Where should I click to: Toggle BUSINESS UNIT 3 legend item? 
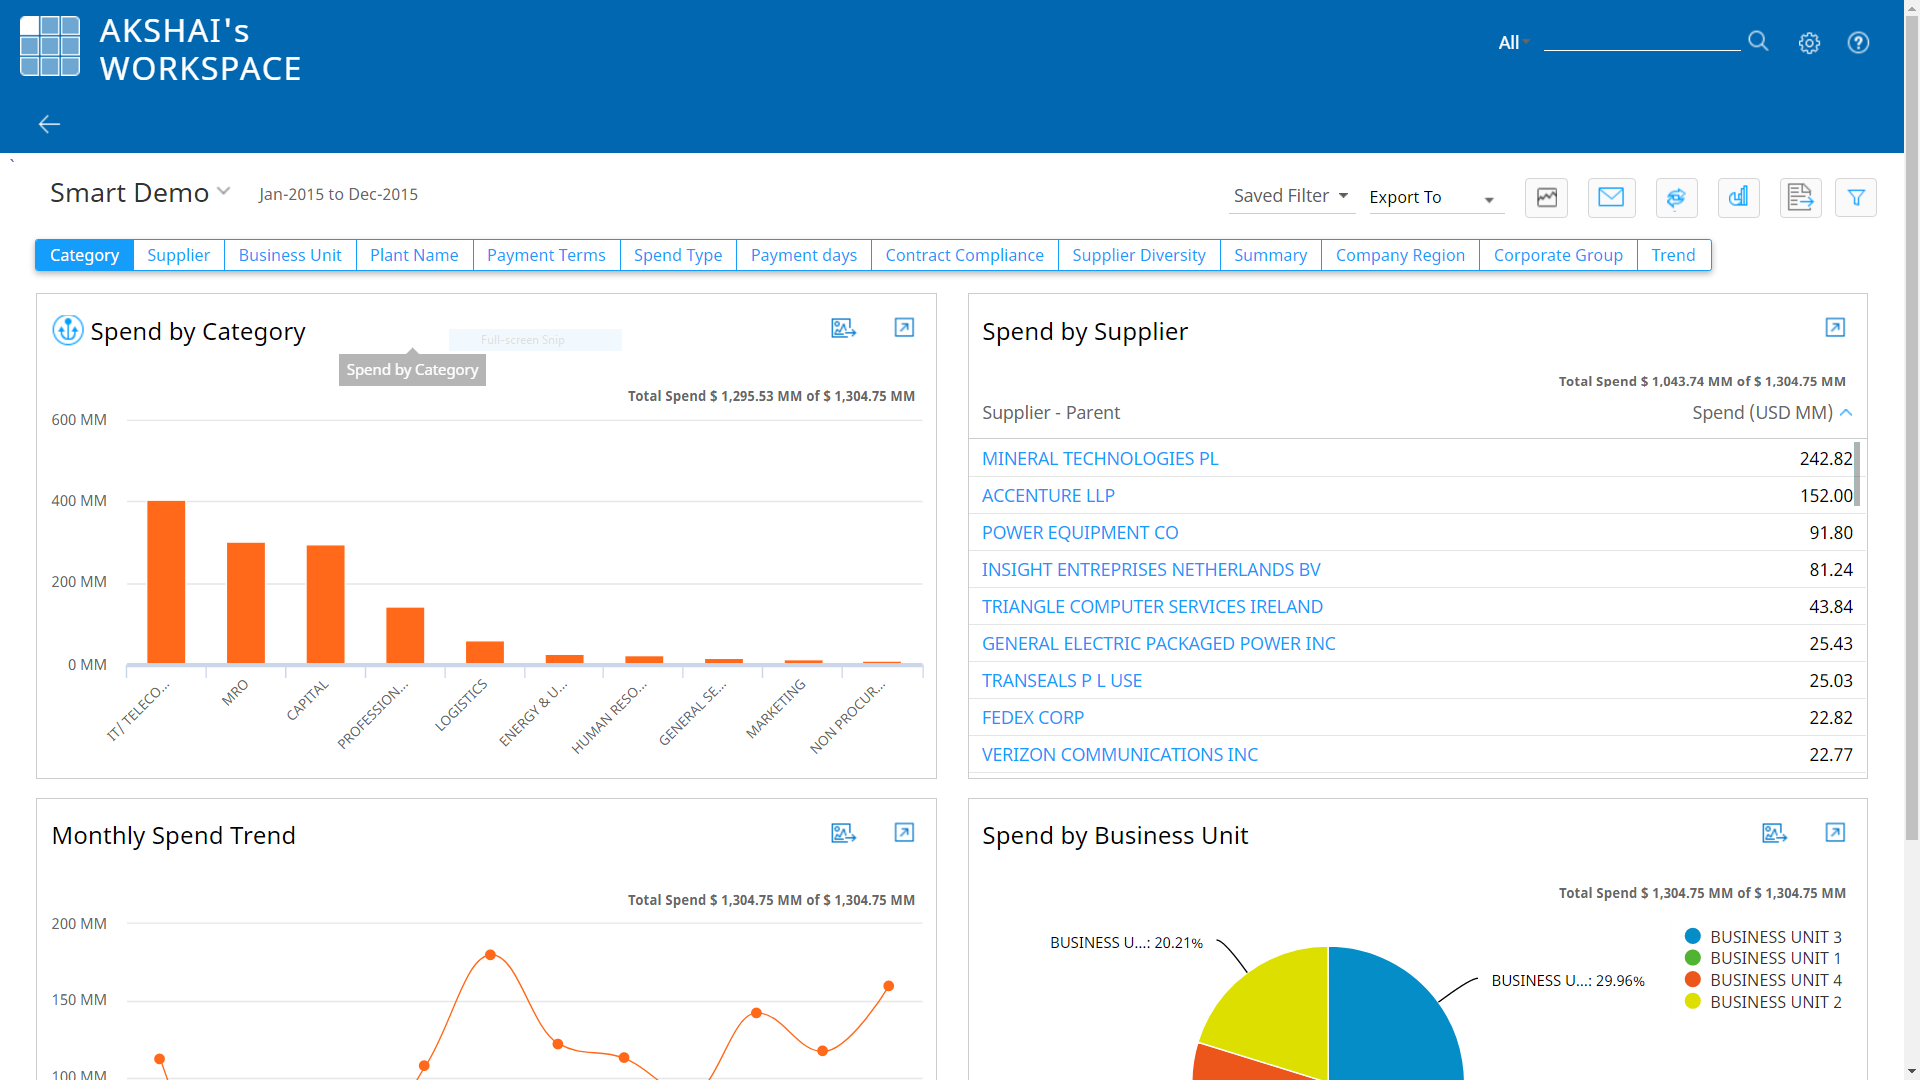pos(1775,937)
